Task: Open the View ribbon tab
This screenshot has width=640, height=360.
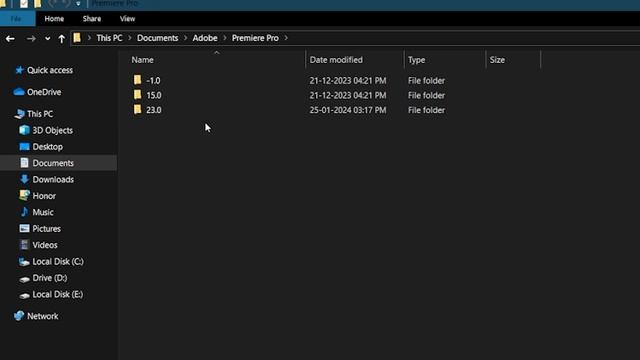Action: (127, 19)
